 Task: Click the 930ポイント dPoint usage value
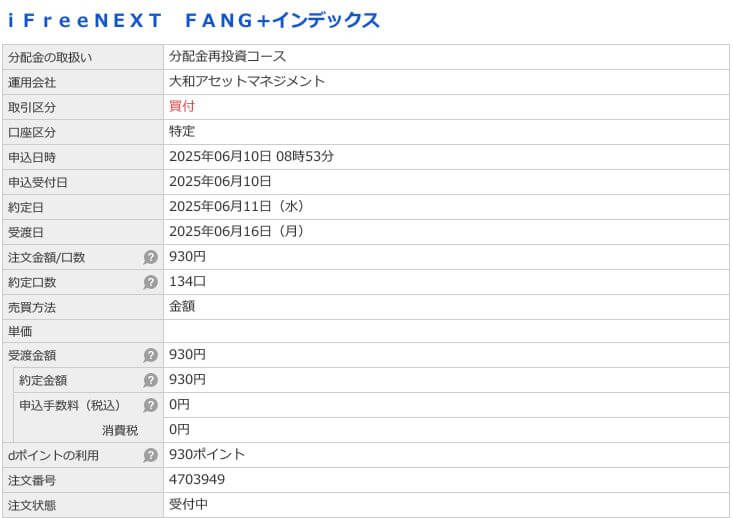[x=207, y=454]
